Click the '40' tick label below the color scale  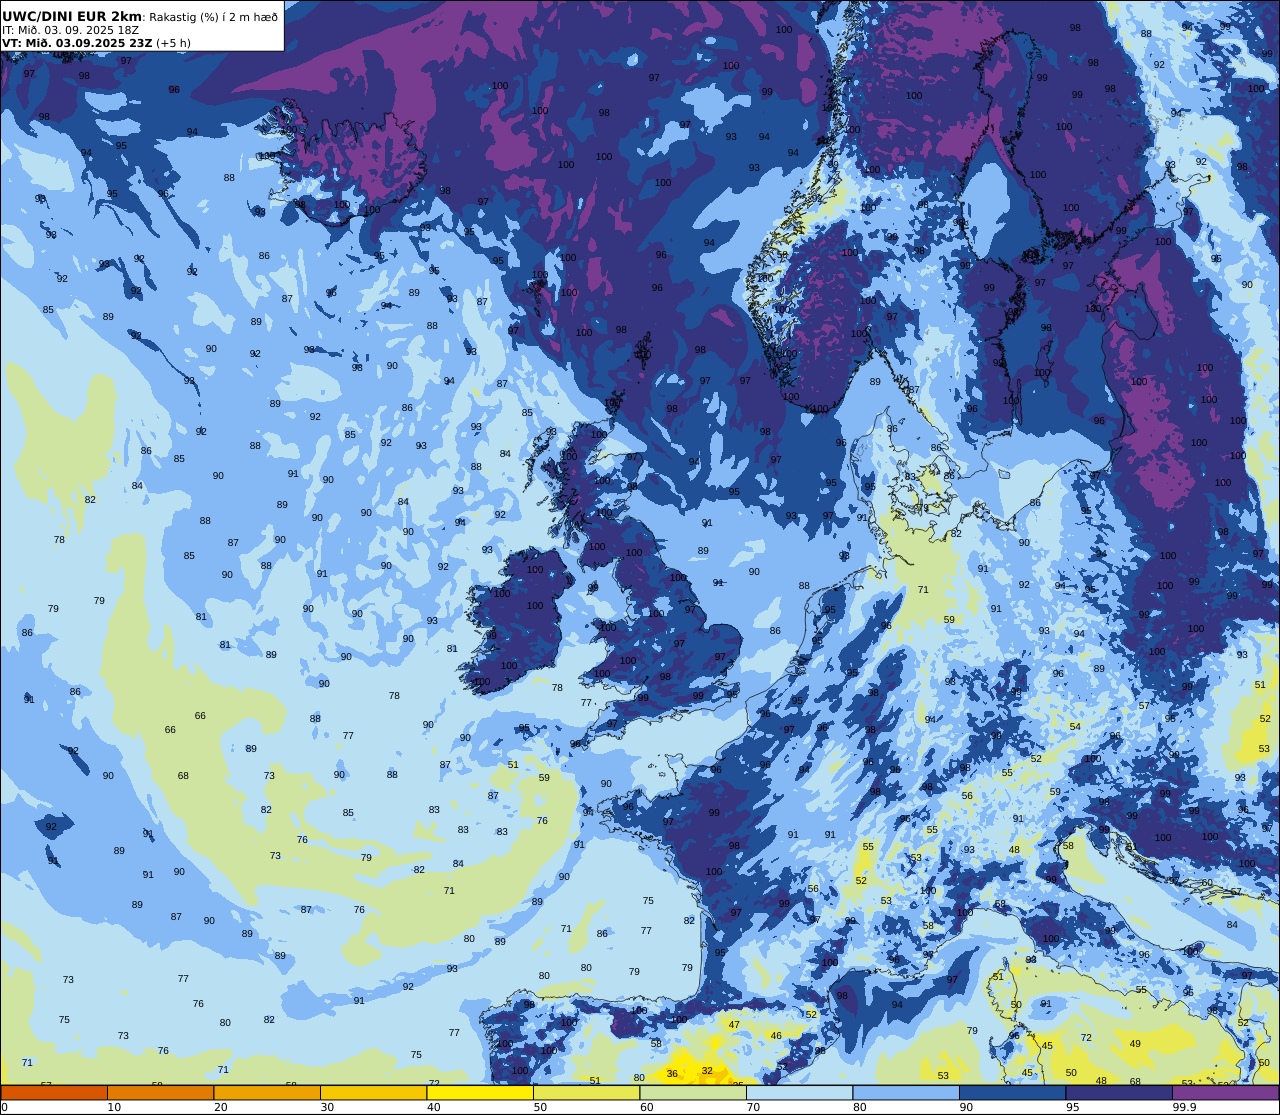click(434, 1107)
